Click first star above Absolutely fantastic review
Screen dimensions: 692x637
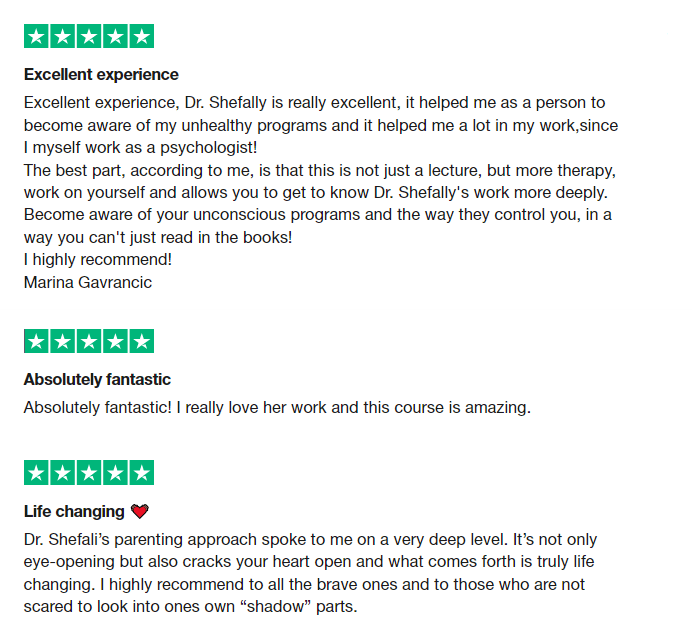[37, 341]
